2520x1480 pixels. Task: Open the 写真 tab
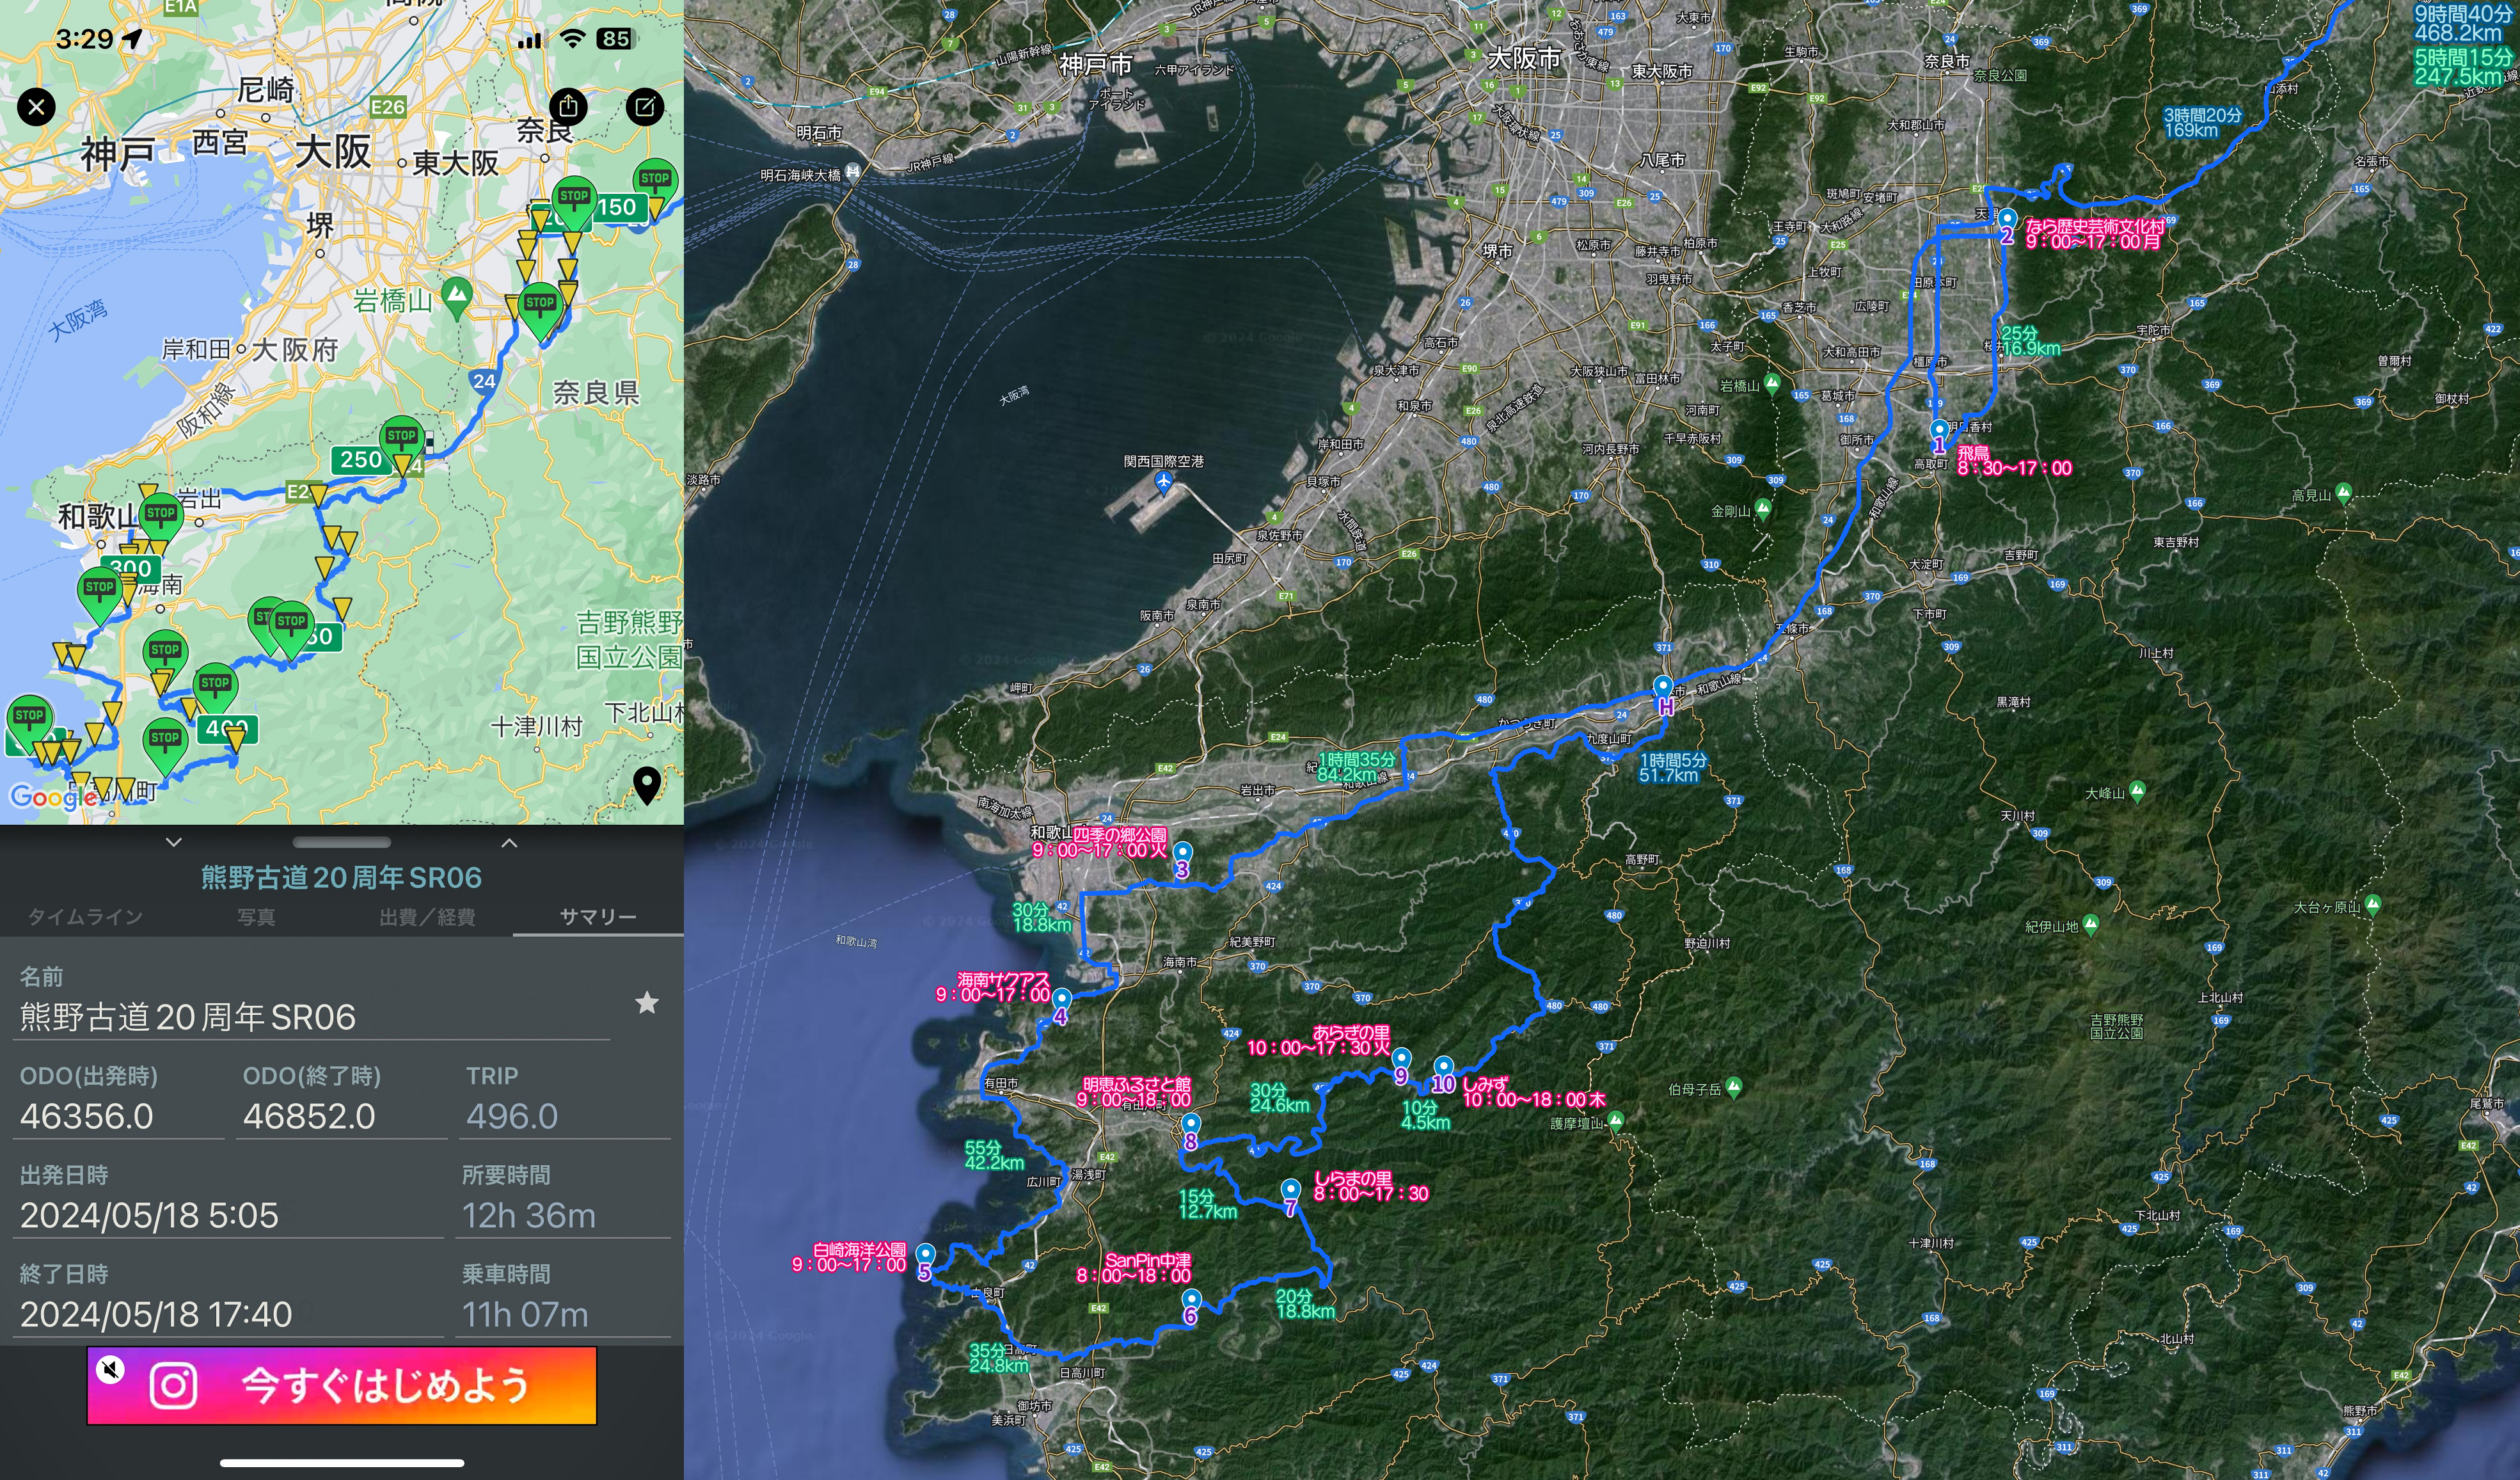click(256, 916)
